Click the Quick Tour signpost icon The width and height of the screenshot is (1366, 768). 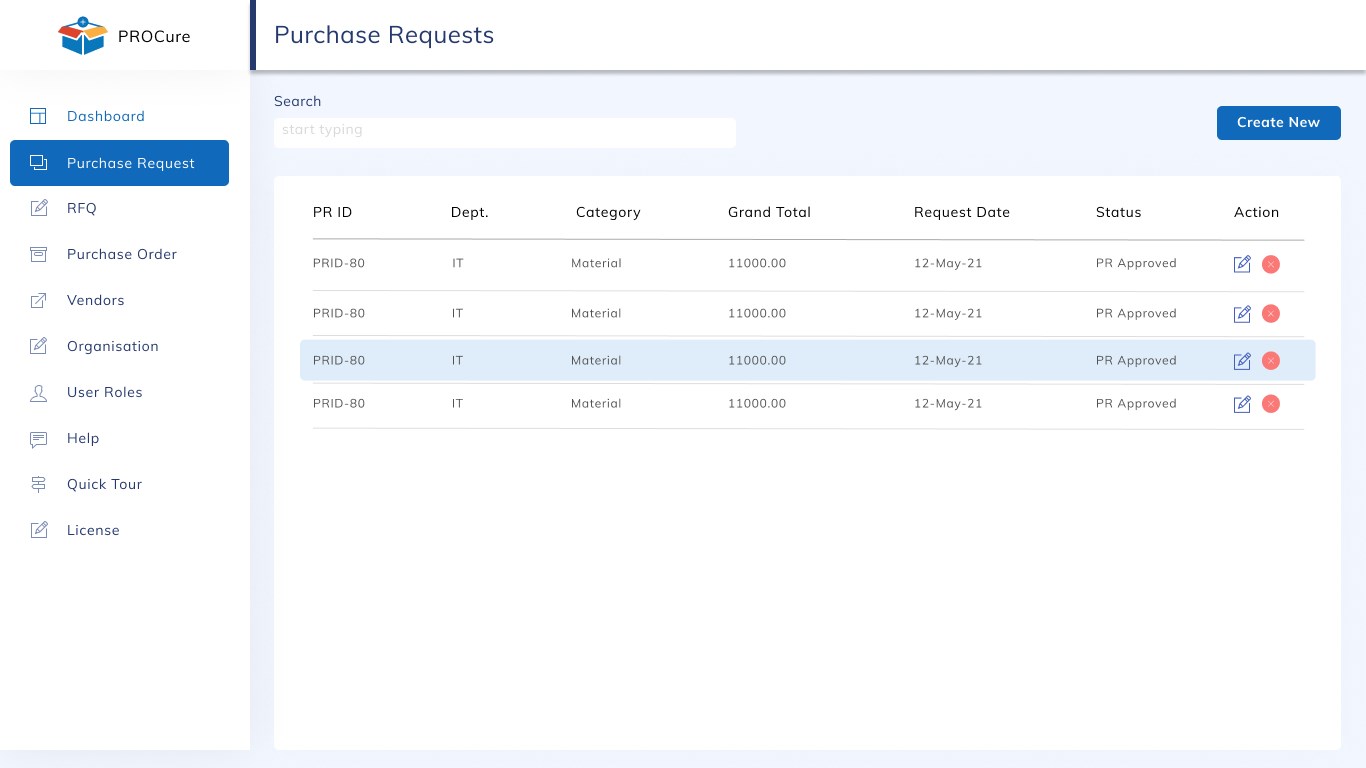point(38,484)
